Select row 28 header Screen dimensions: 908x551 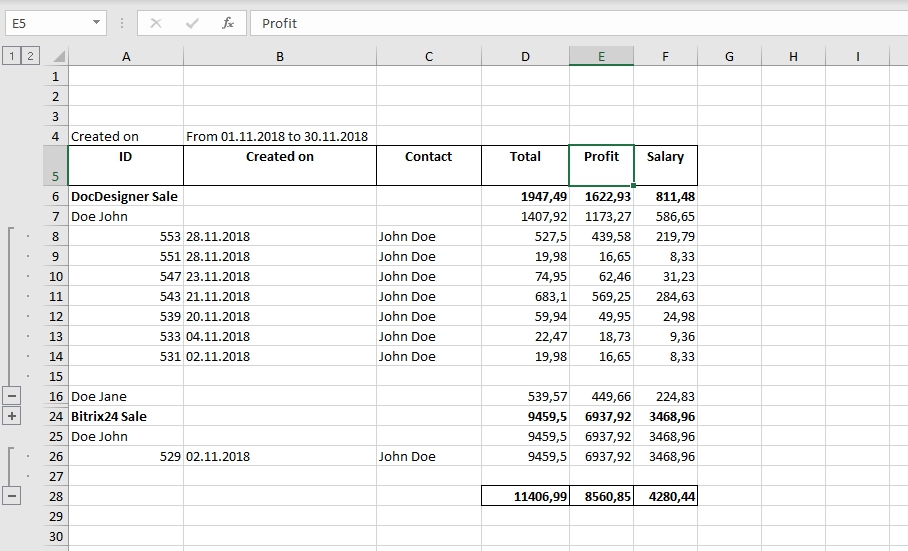tap(56, 496)
